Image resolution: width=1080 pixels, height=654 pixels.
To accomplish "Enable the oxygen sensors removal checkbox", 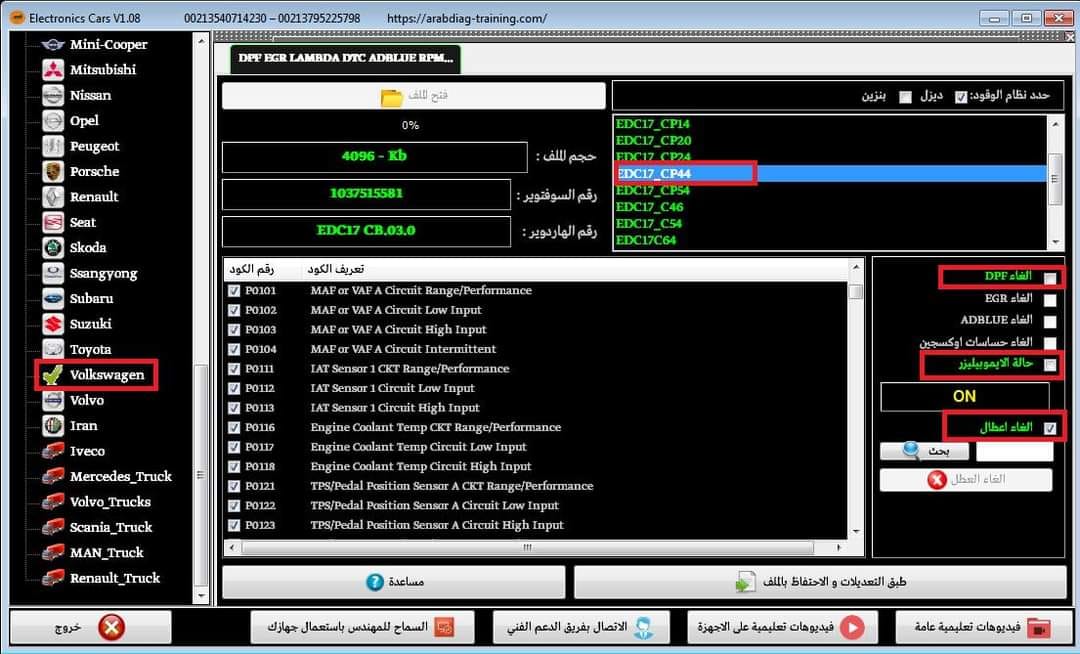I will [1050, 343].
